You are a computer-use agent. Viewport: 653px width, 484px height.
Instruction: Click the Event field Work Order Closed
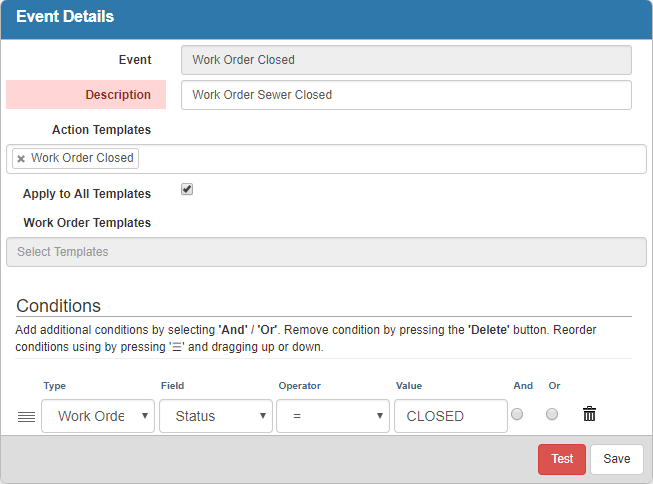[x=406, y=60]
